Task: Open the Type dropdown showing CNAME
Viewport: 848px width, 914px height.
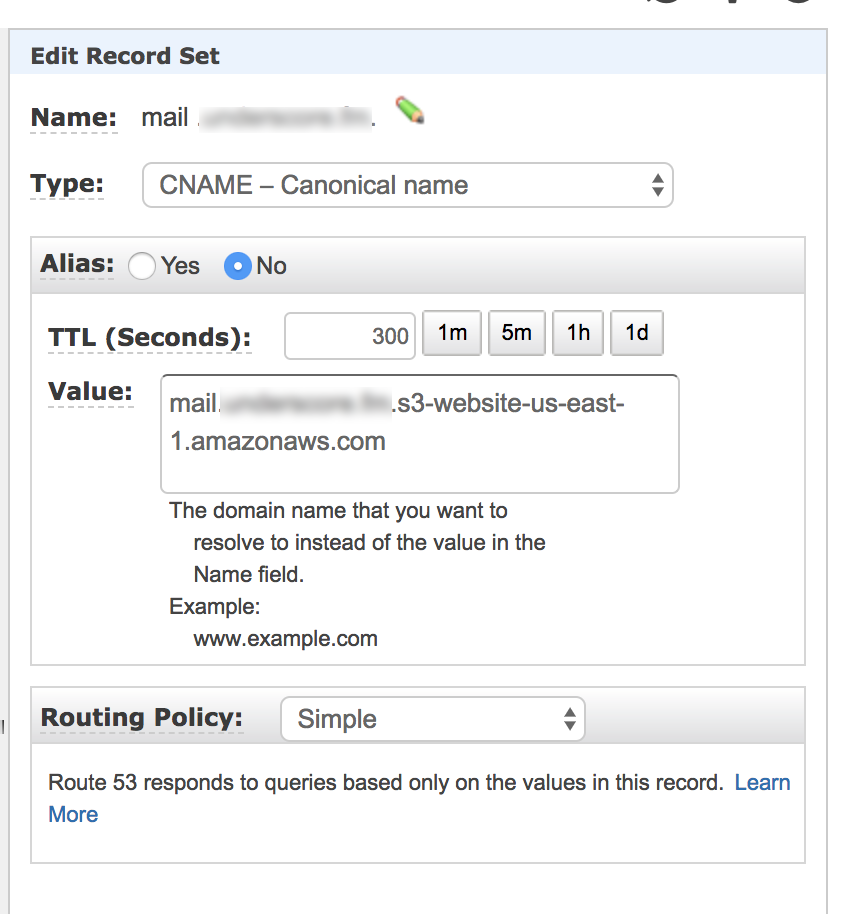Action: click(407, 185)
